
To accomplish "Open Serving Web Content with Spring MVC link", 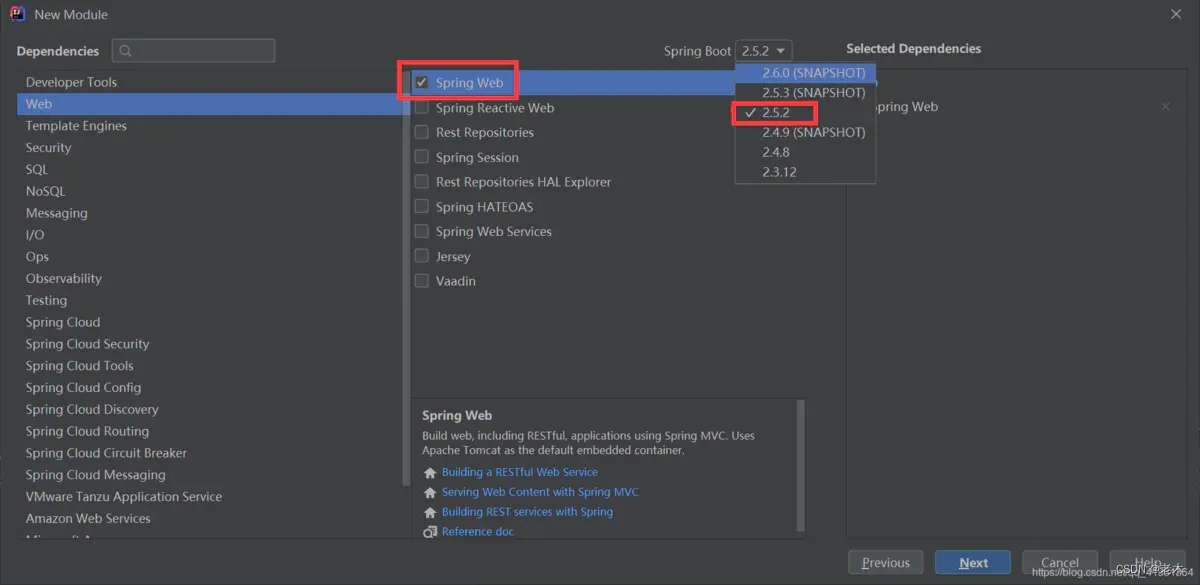I will click(540, 492).
